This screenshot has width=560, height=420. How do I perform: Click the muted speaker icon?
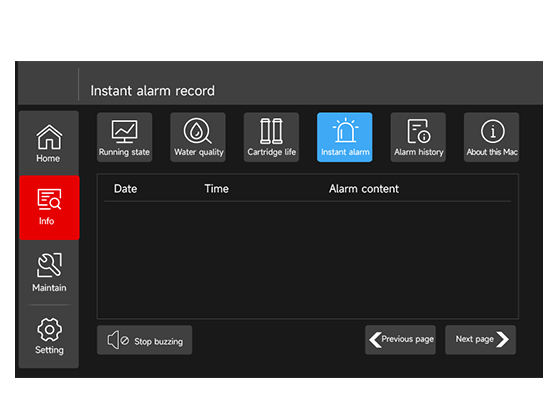click(118, 340)
